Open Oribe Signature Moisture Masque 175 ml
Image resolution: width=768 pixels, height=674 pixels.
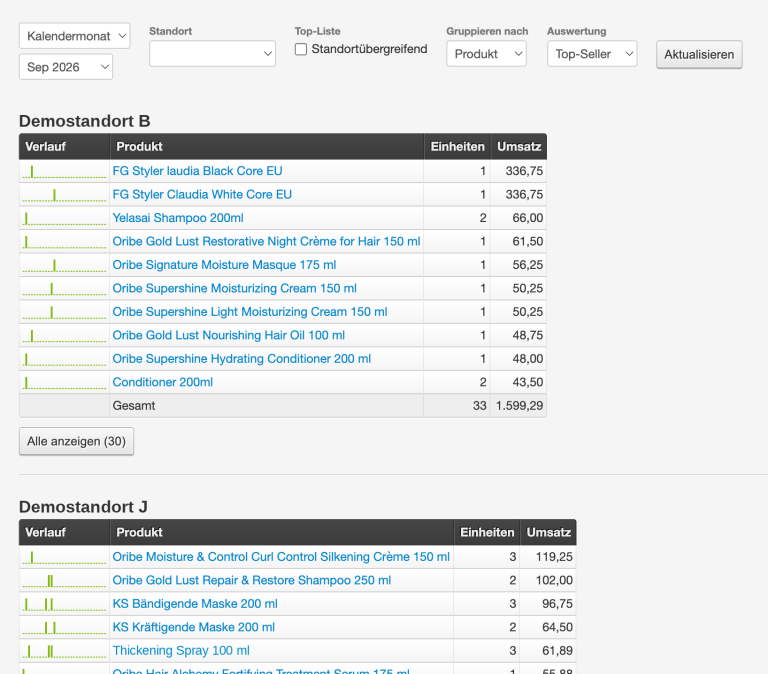coord(224,265)
